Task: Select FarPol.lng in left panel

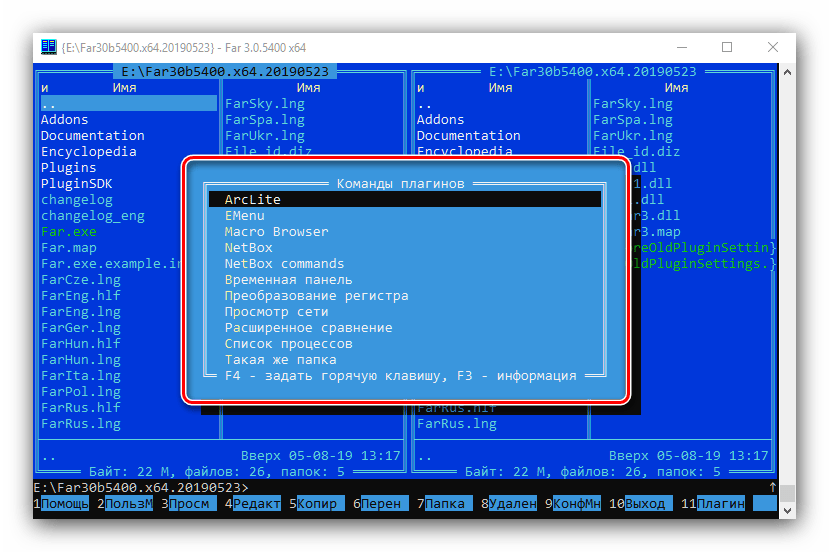Action: pyautogui.click(x=81, y=392)
